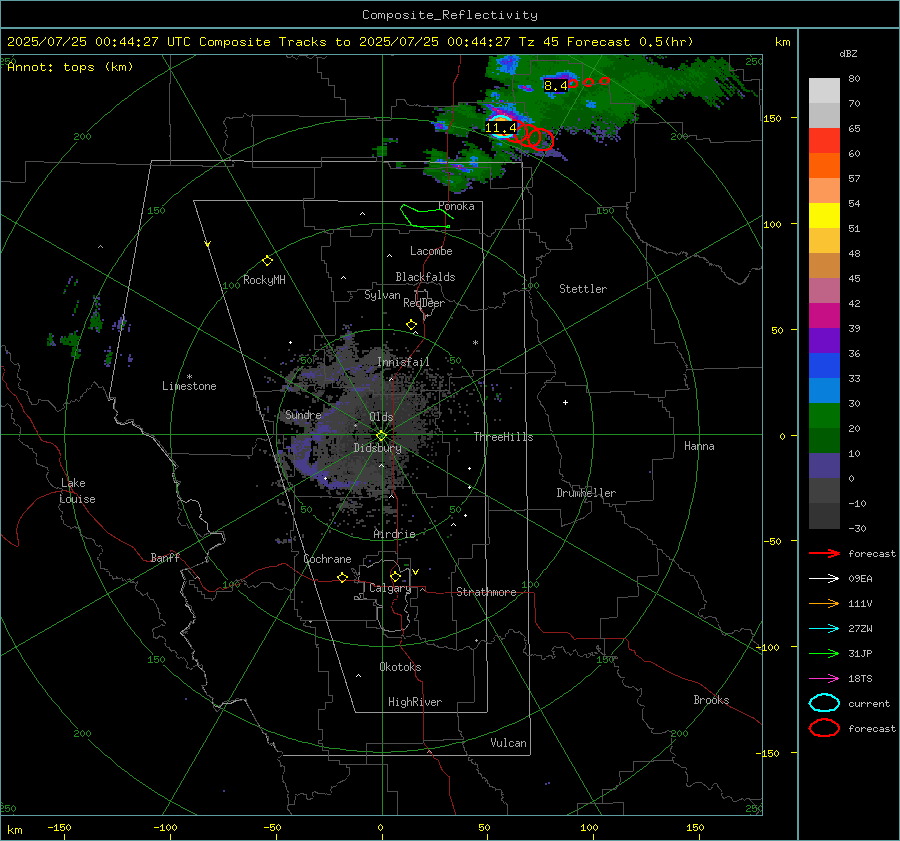The height and width of the screenshot is (841, 900).
Task: Click the Banff town label
Action: (165, 557)
